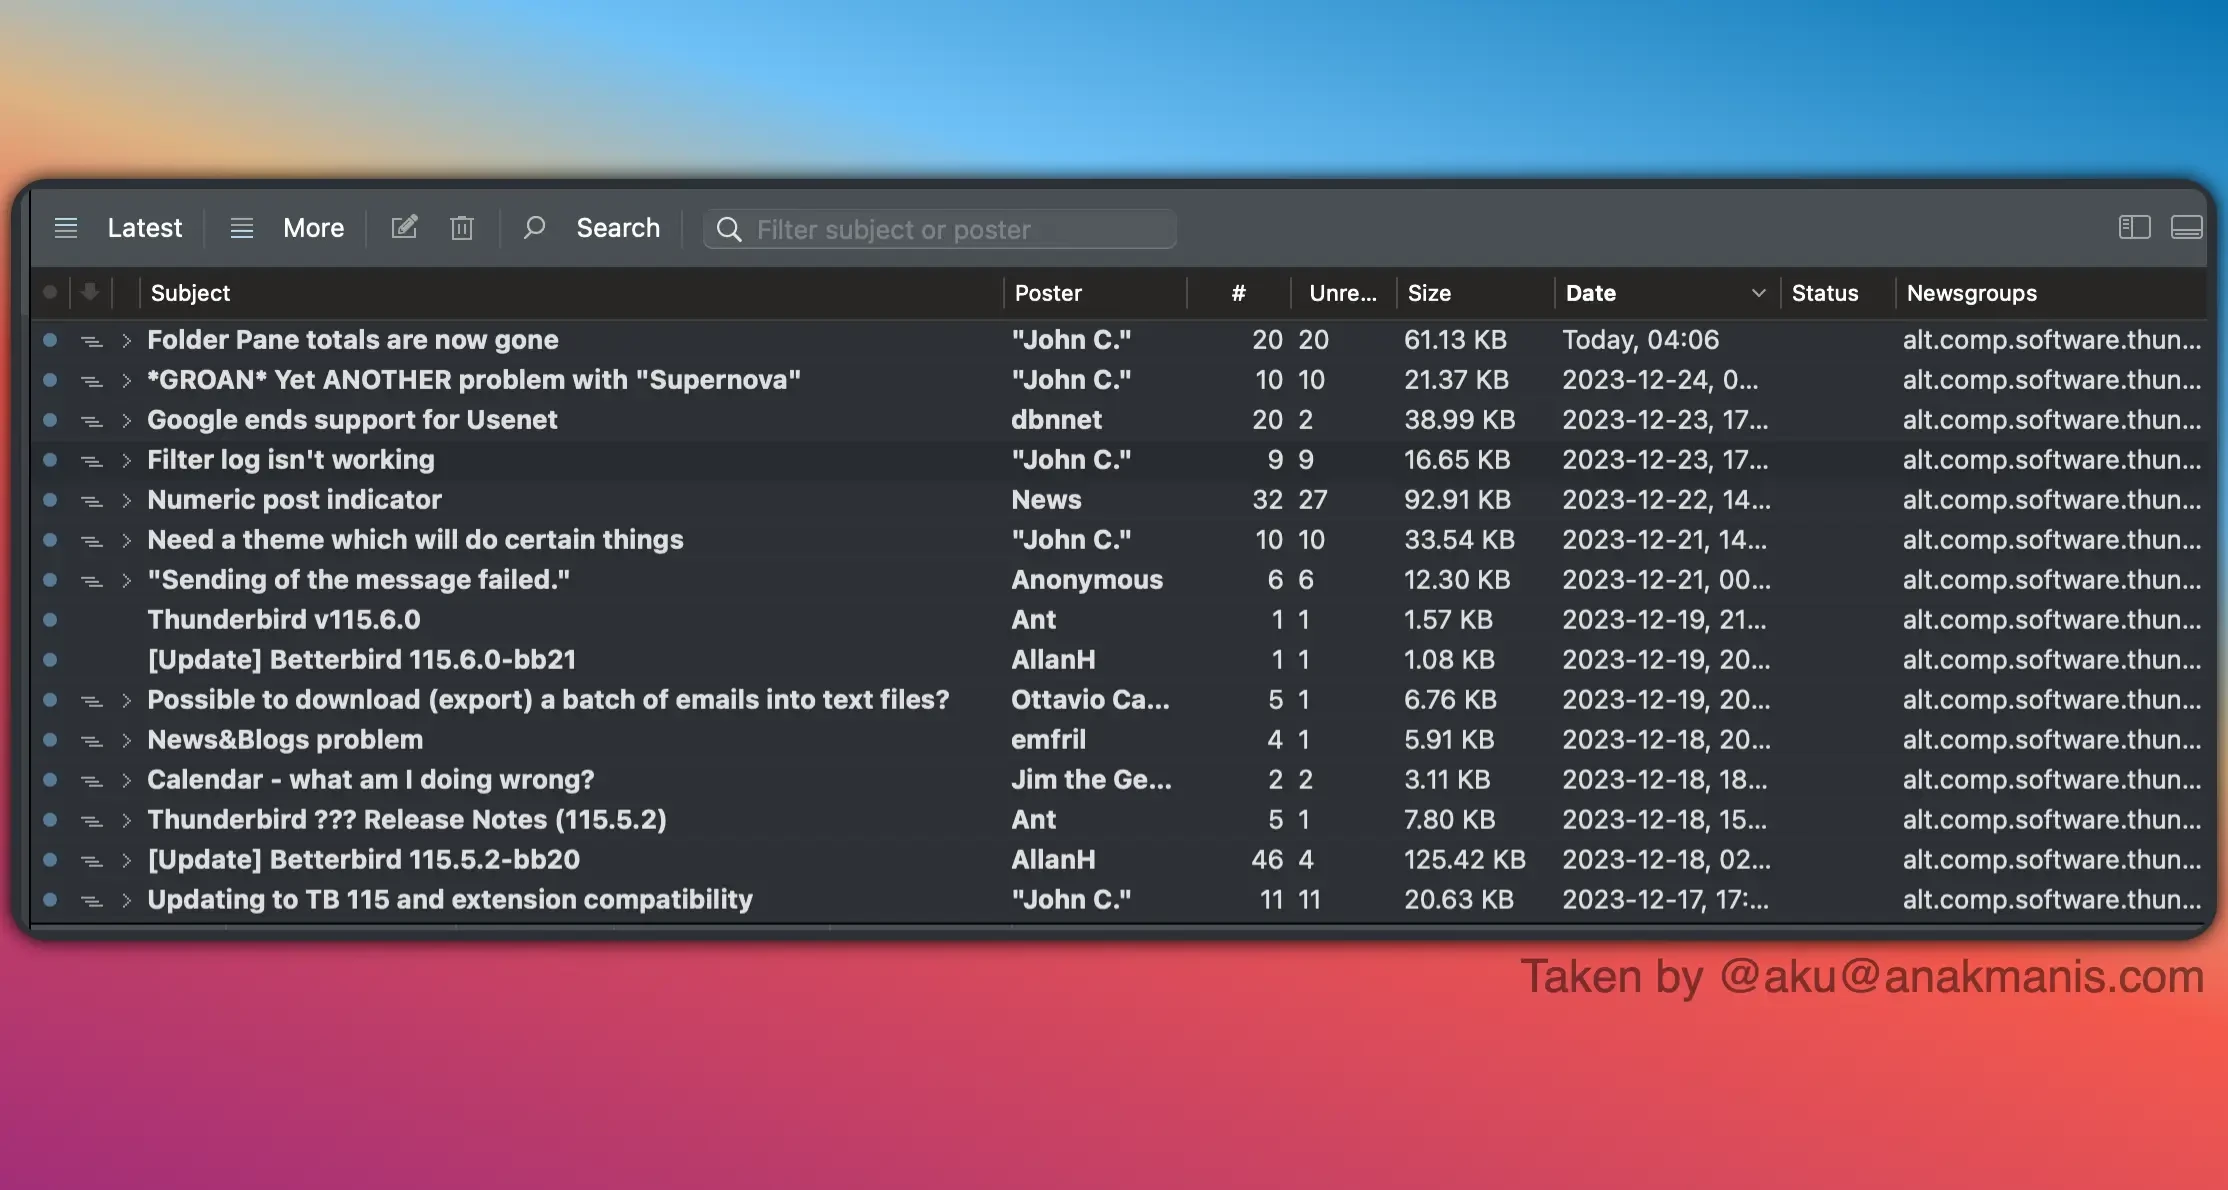Expand Google ends support for Usenet thread
The image size is (2228, 1190).
[127, 420]
